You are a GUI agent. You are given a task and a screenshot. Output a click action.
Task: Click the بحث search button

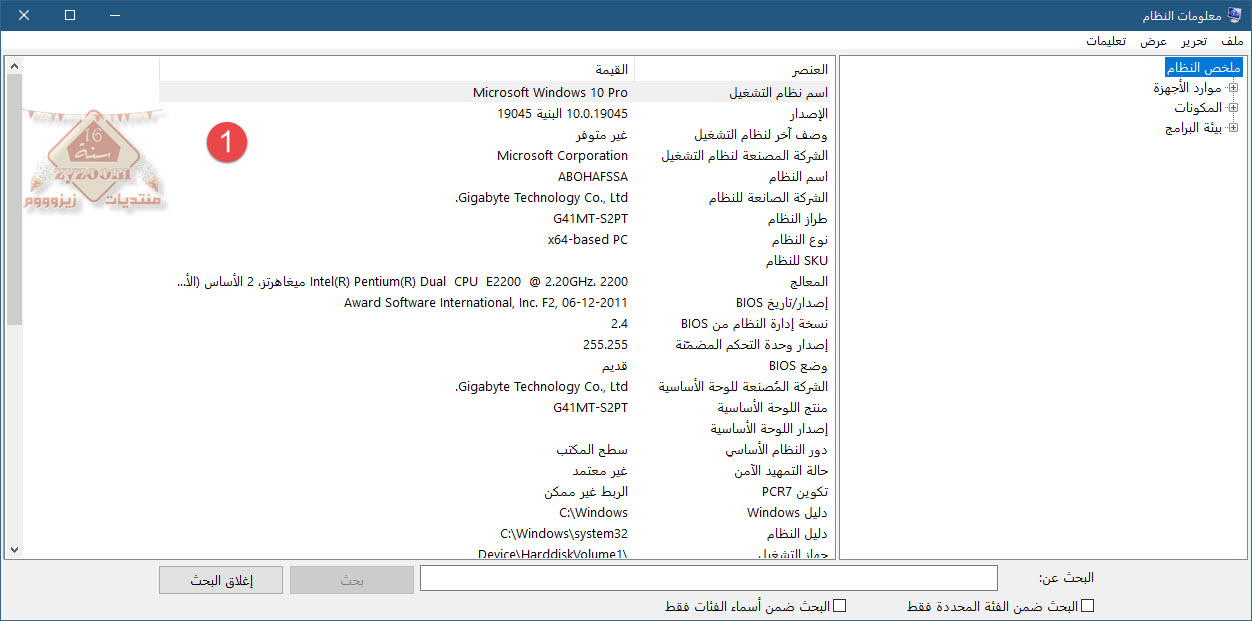coord(352,580)
